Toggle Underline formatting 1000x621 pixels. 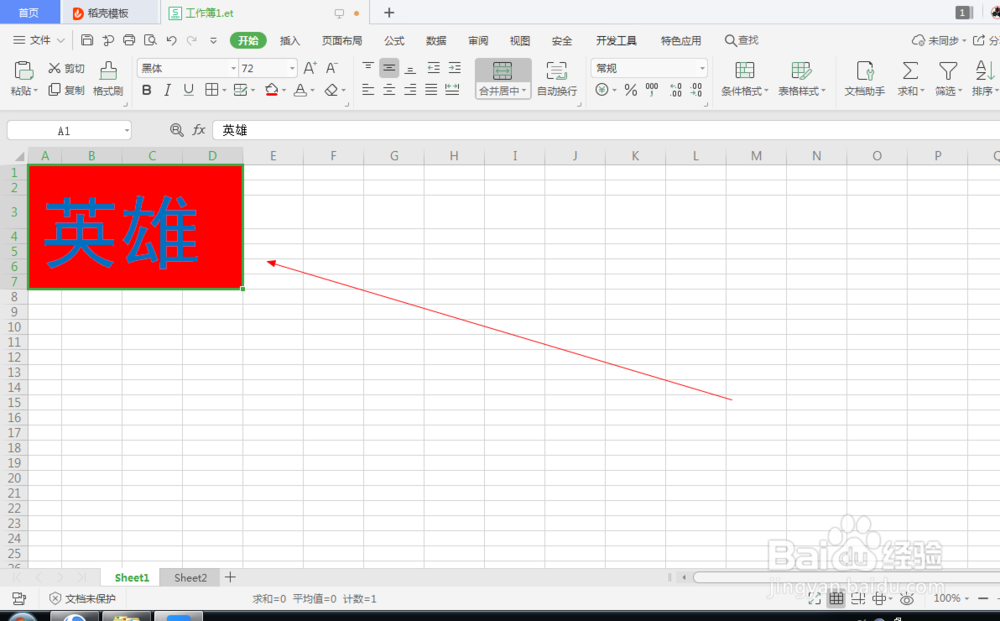188,90
